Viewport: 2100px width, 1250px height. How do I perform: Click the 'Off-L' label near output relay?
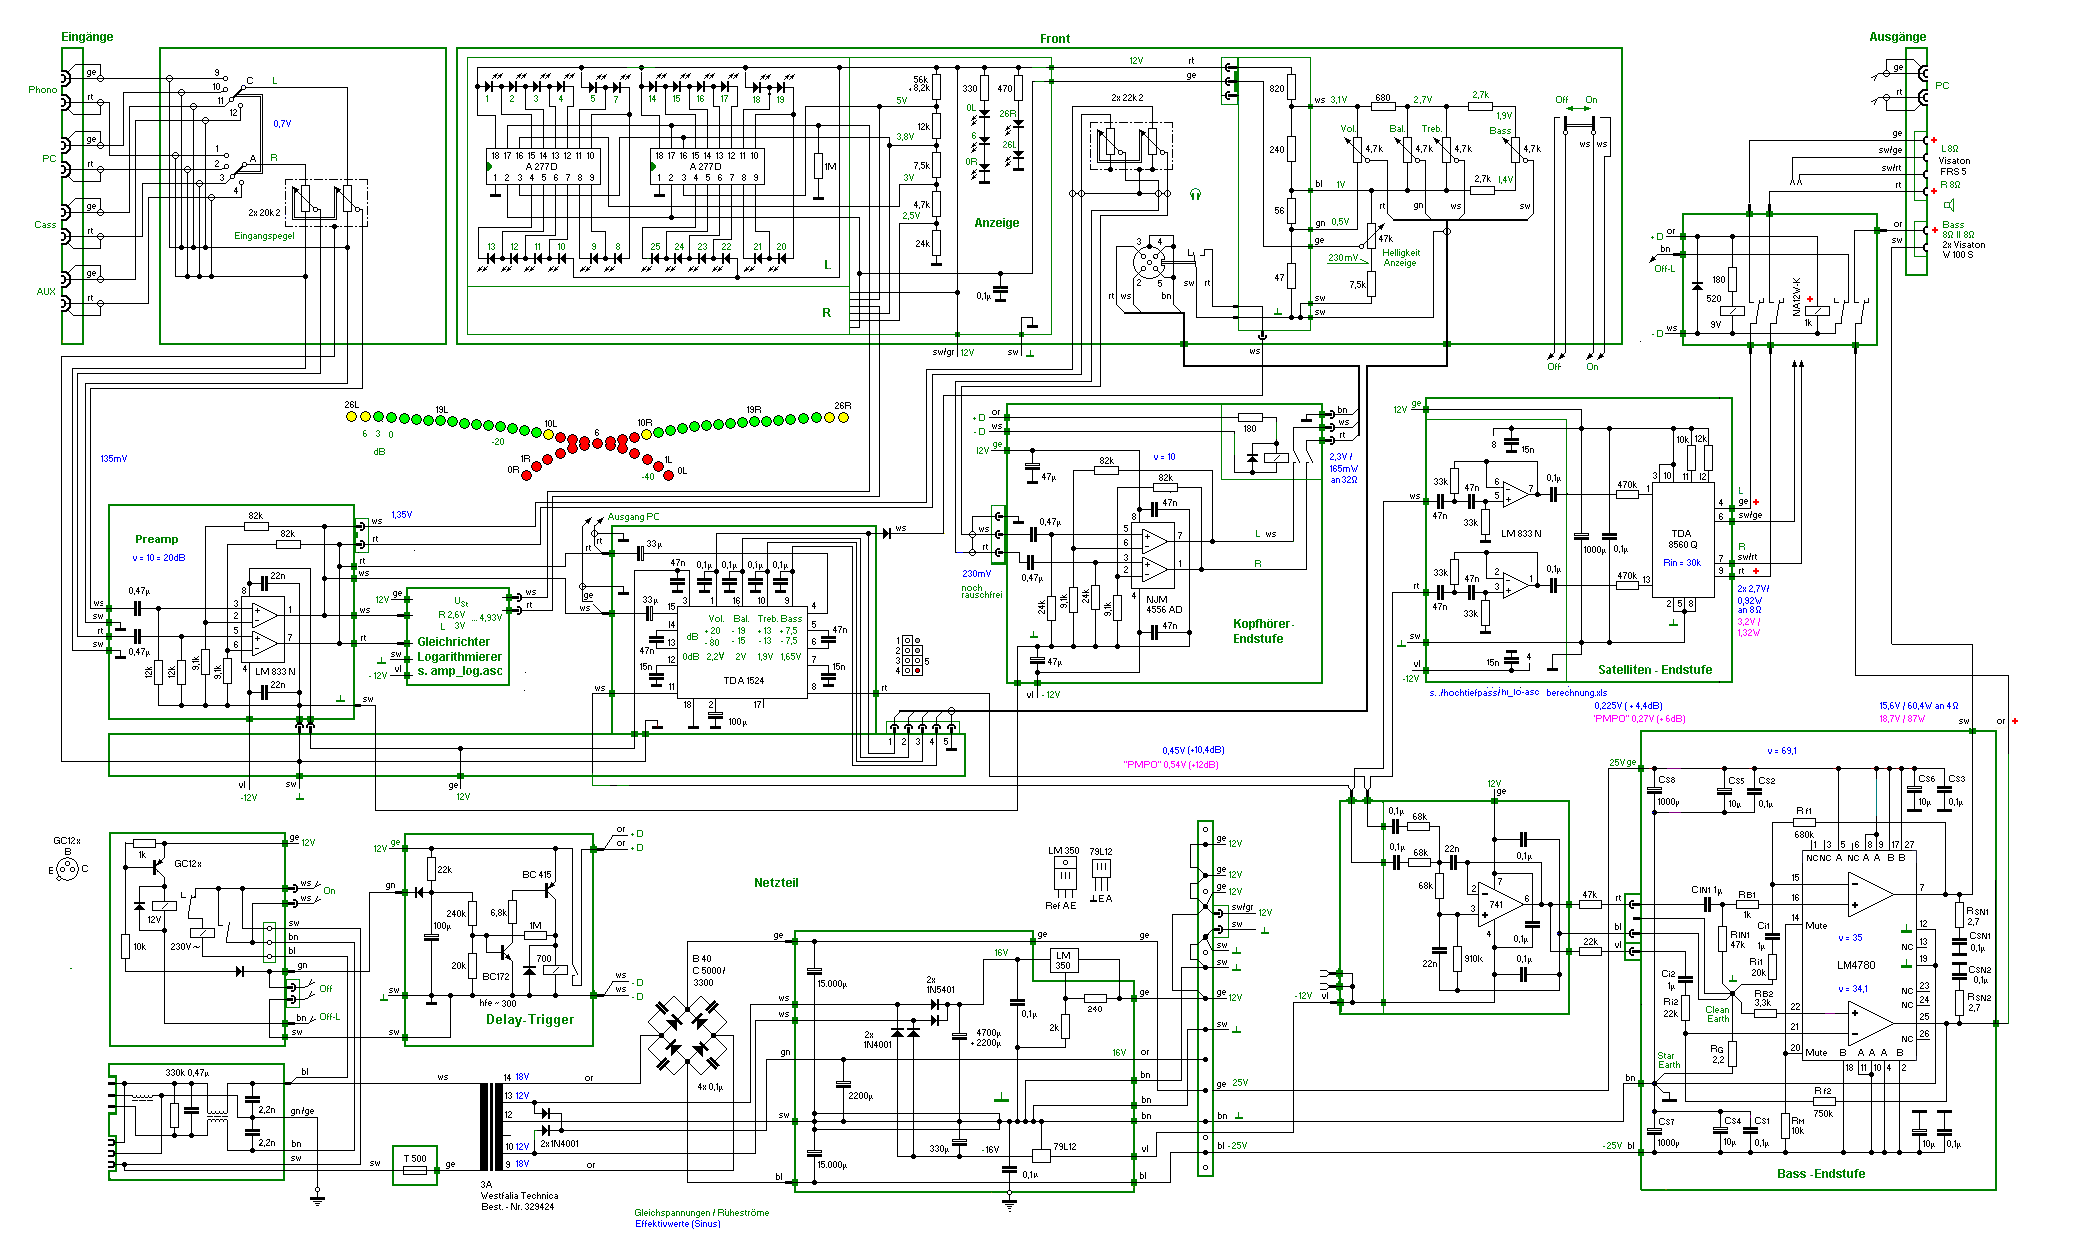pyautogui.click(x=1664, y=268)
